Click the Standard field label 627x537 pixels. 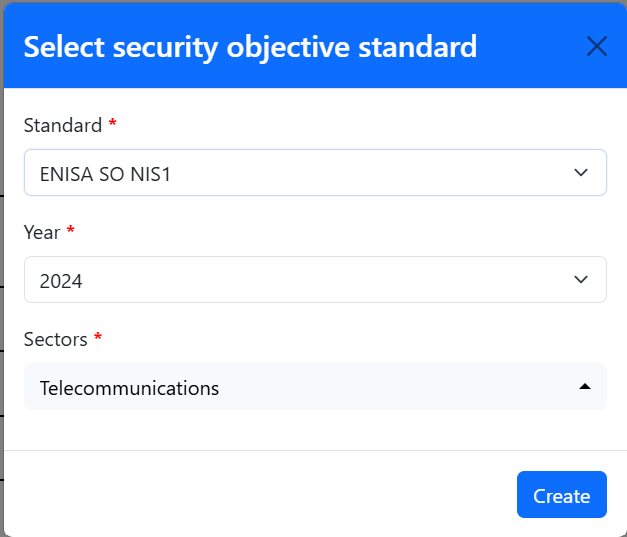[x=63, y=125]
